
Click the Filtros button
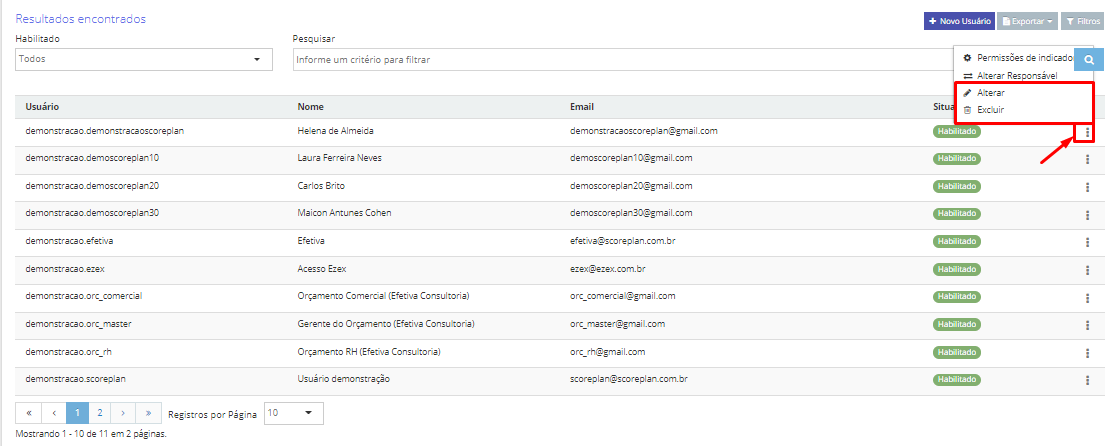tap(1082, 21)
